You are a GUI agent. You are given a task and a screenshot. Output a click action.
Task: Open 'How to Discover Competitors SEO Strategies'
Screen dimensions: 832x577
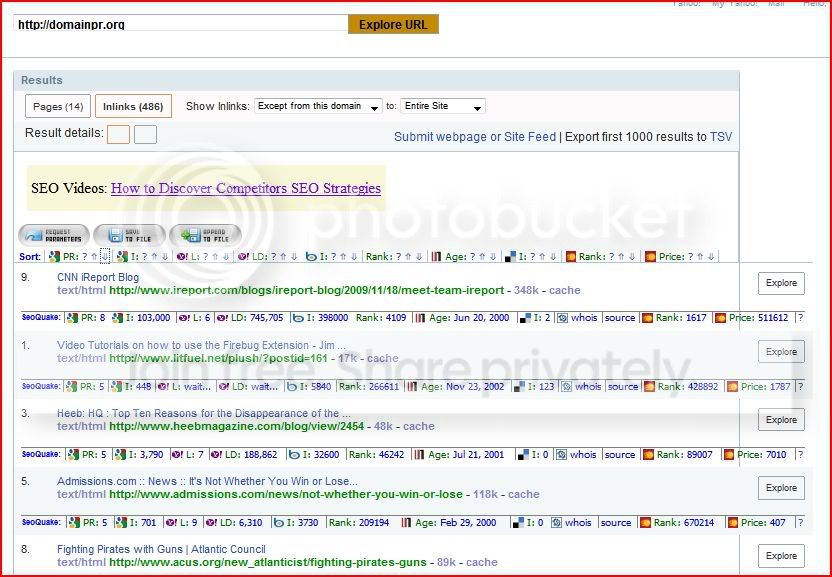246,188
